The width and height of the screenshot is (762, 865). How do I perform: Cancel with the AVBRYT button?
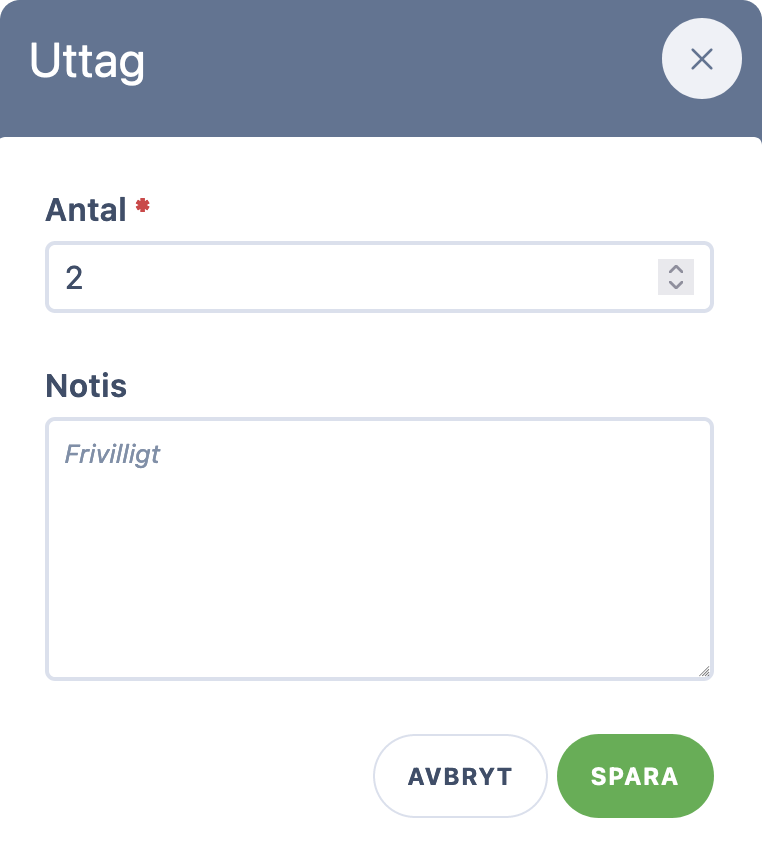click(x=460, y=776)
